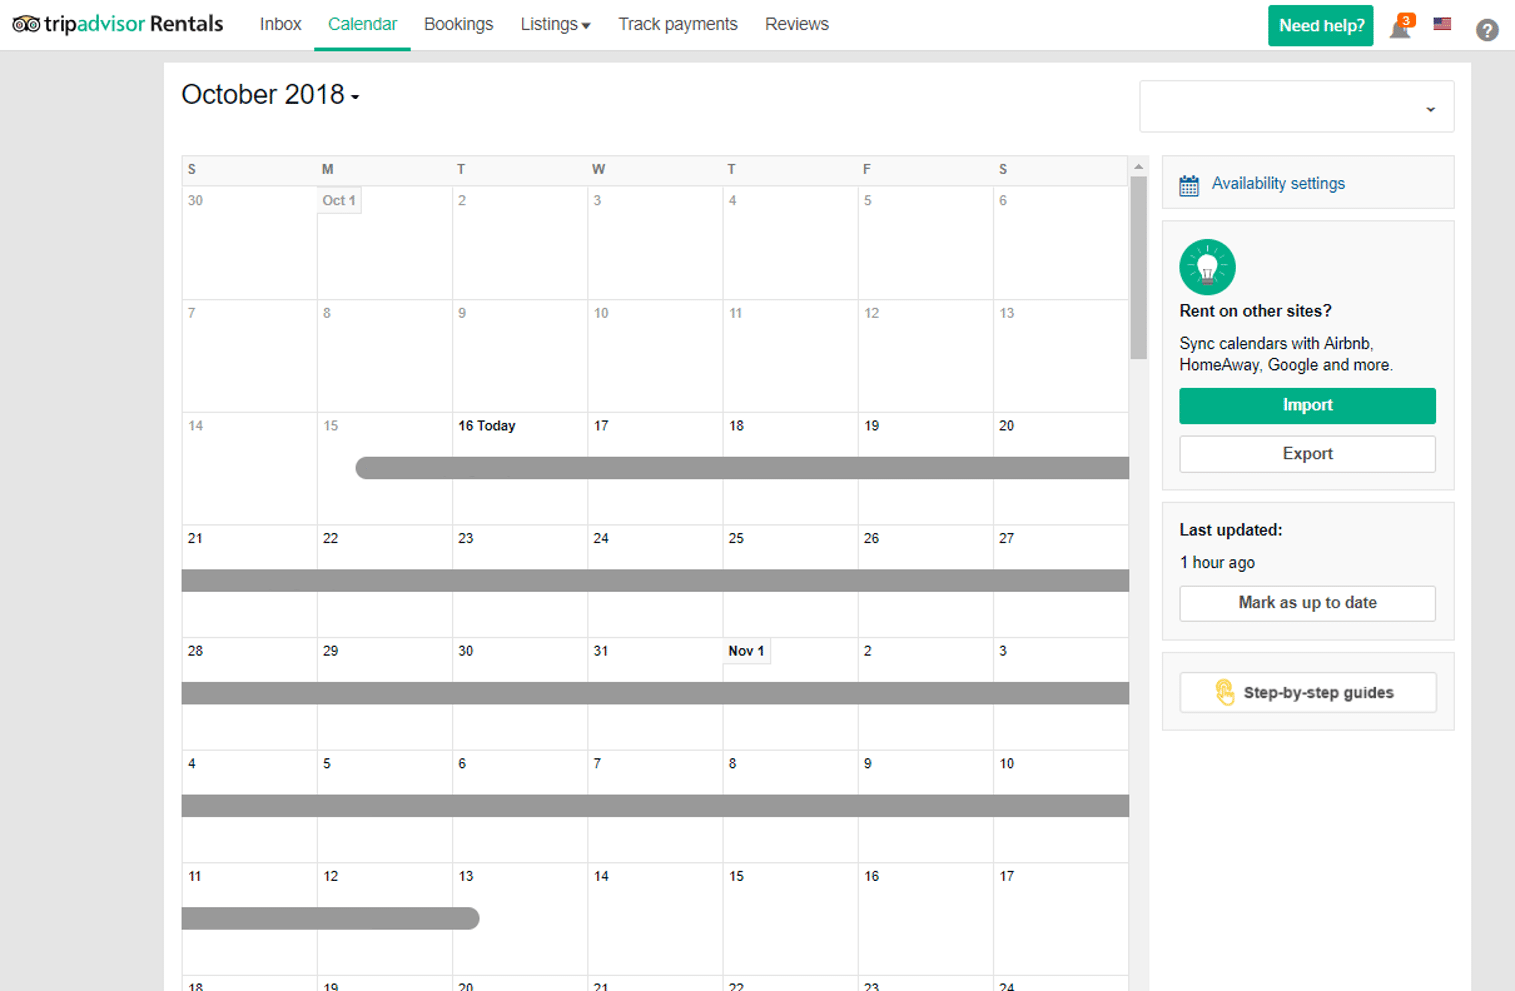This screenshot has width=1515, height=991.
Task: Click Mark as up to date button
Action: pos(1307,603)
